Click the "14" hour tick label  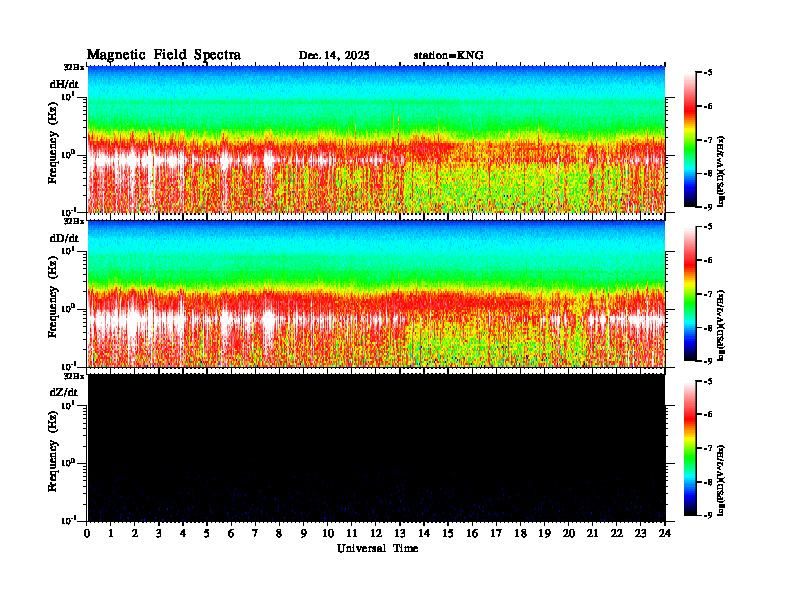[424, 533]
